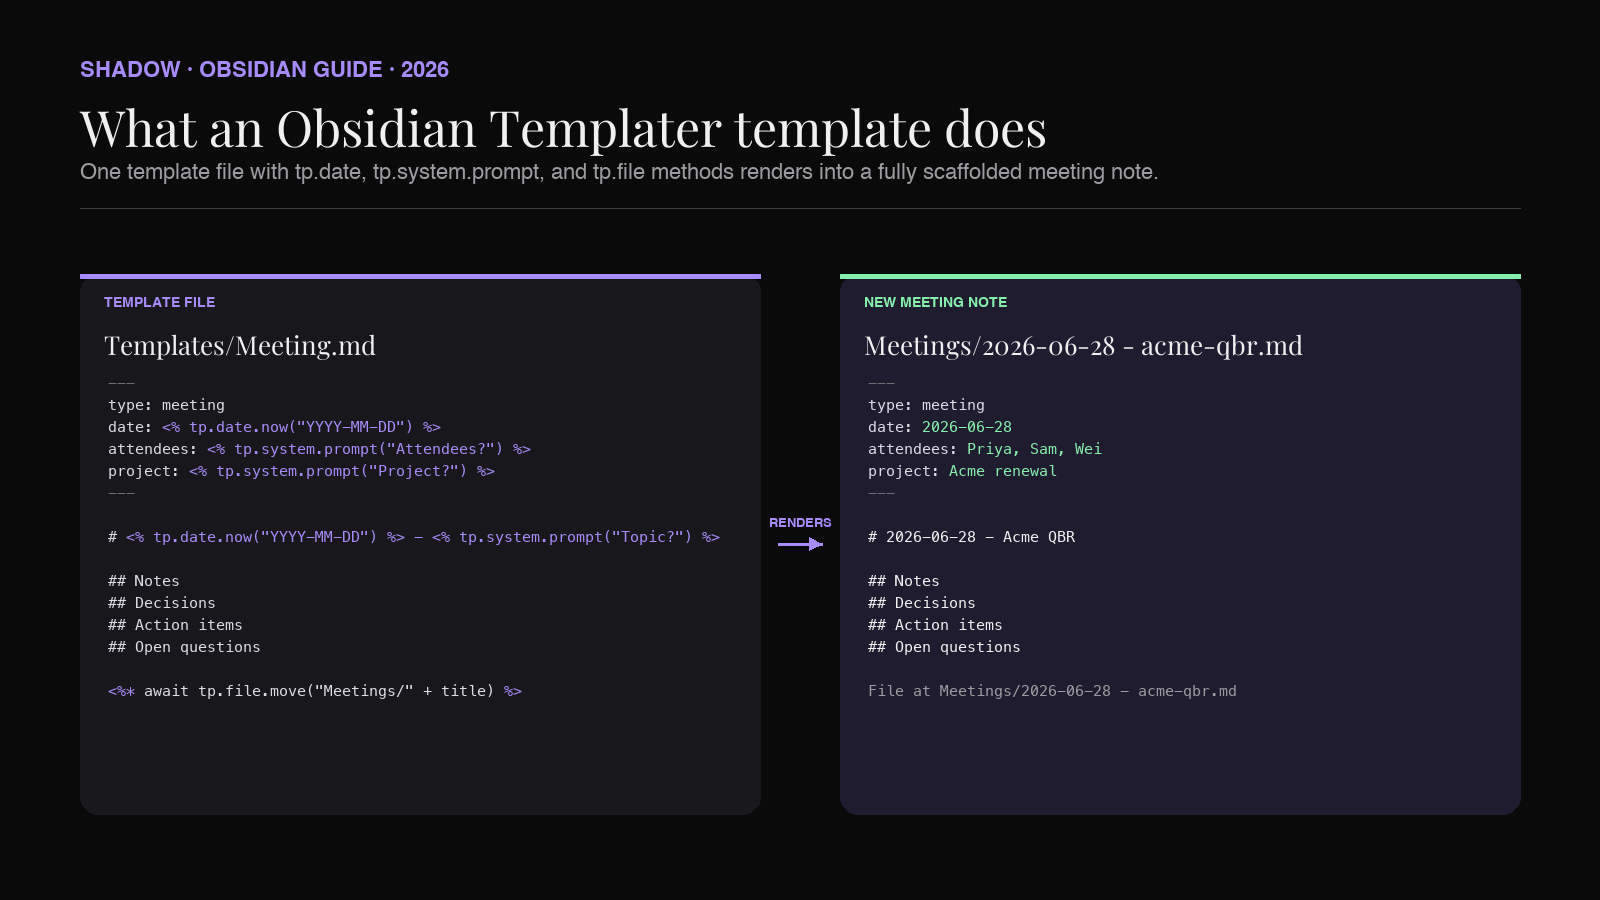Image resolution: width=1600 pixels, height=900 pixels.
Task: Click '## Action items' in the new meeting note
Action: 935,625
